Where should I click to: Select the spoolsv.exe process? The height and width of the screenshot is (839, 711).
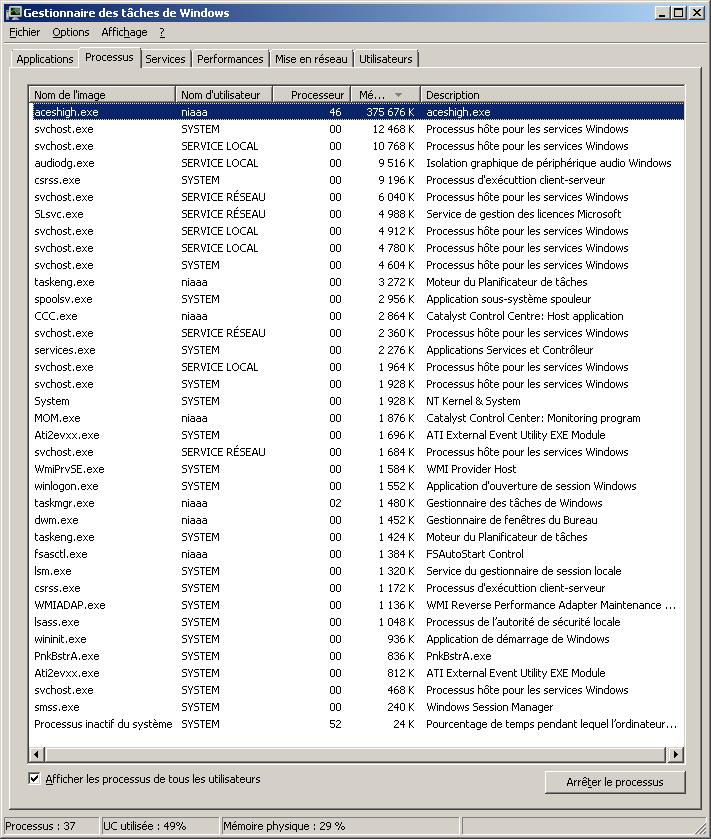[x=356, y=299]
